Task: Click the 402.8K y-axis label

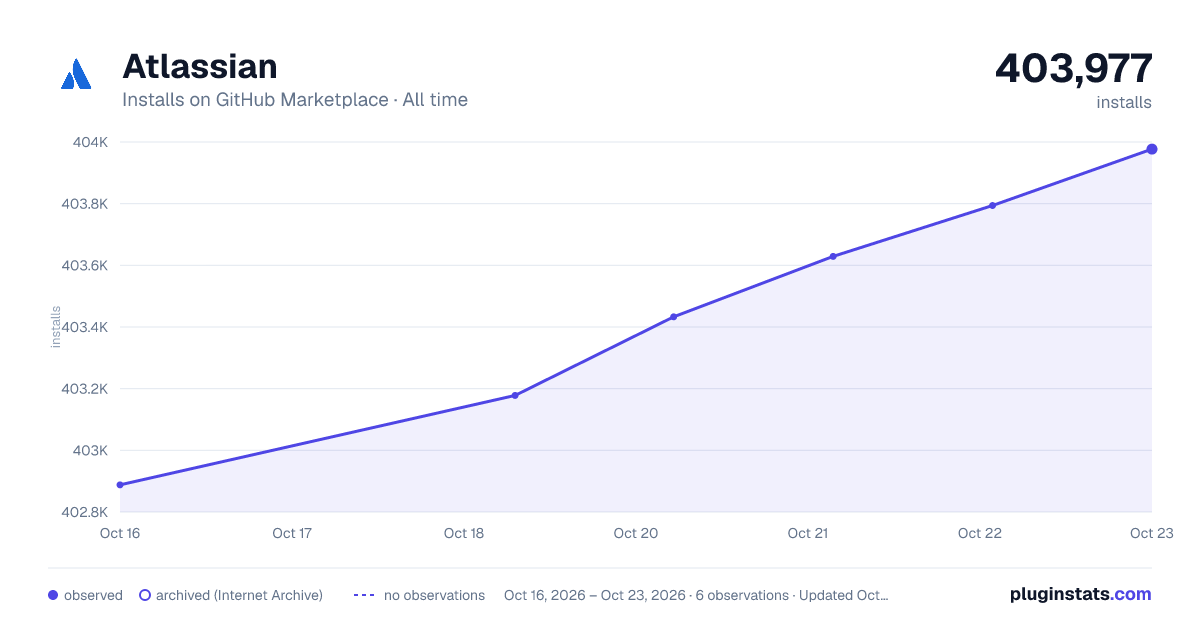Action: pyautogui.click(x=84, y=512)
